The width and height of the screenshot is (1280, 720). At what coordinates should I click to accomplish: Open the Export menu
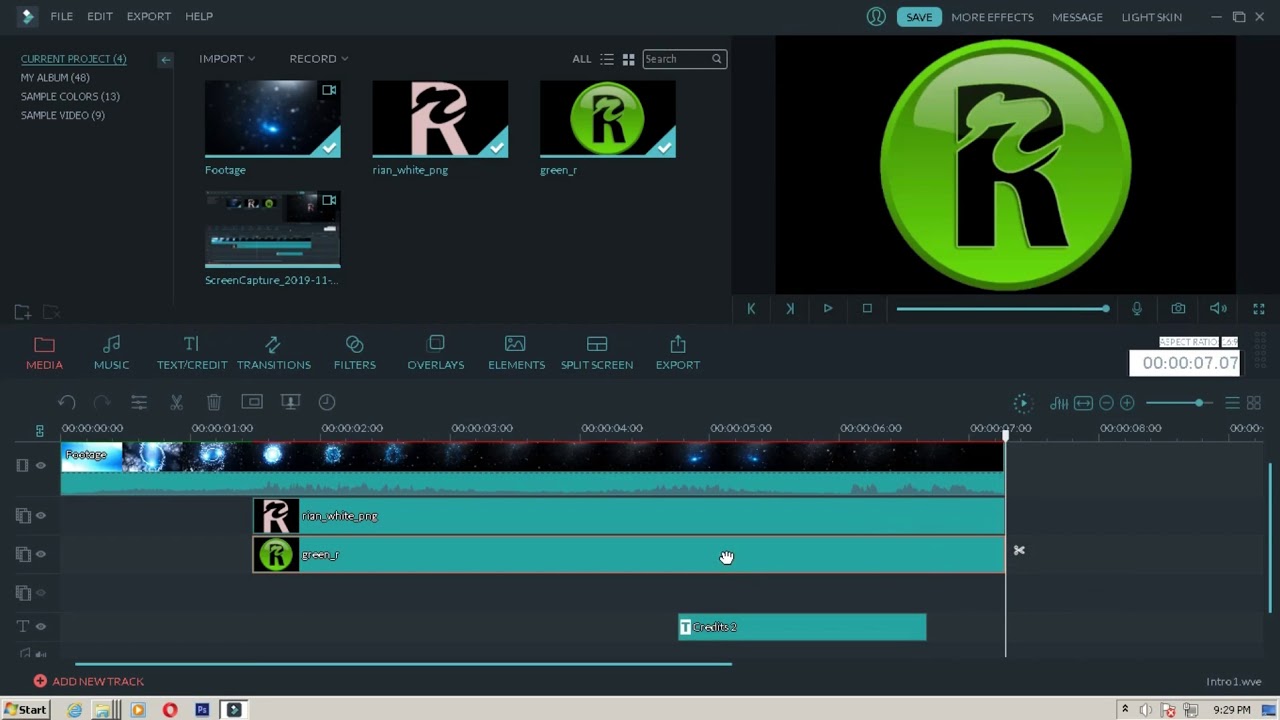148,16
